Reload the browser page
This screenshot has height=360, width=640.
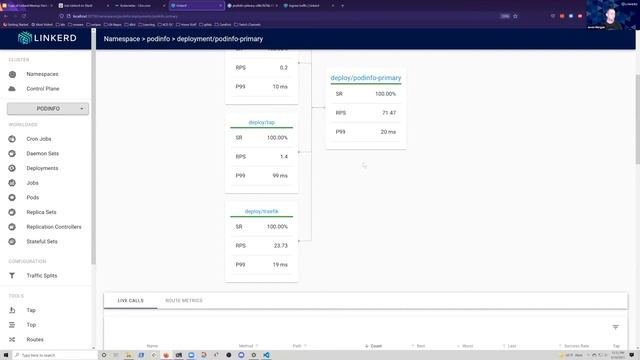tap(24, 16)
